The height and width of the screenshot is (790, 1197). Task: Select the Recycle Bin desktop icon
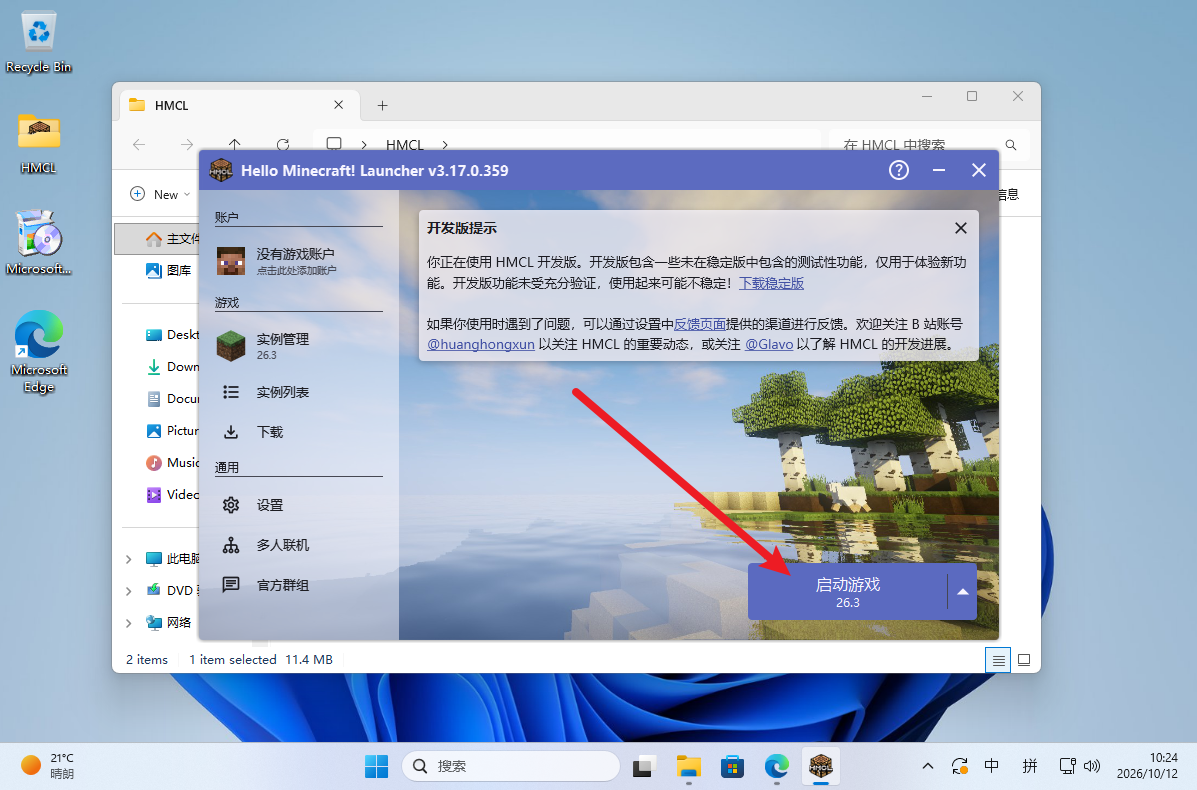(x=38, y=43)
